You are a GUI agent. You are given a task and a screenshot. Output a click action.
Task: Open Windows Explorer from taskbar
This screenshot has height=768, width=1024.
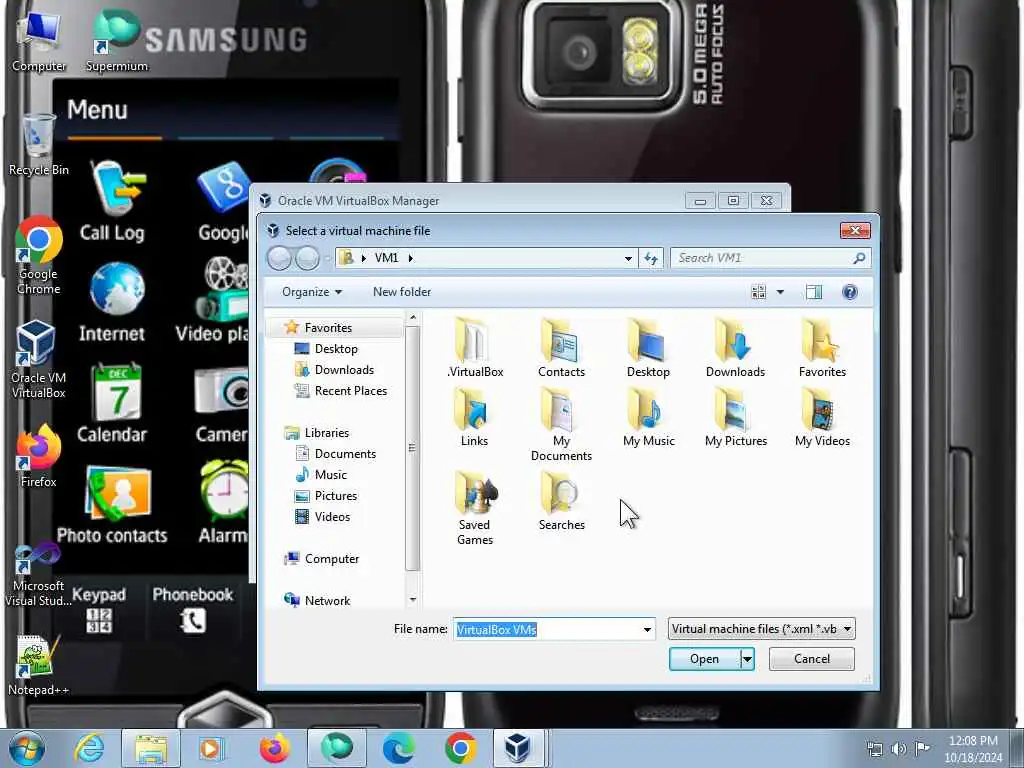(x=151, y=748)
